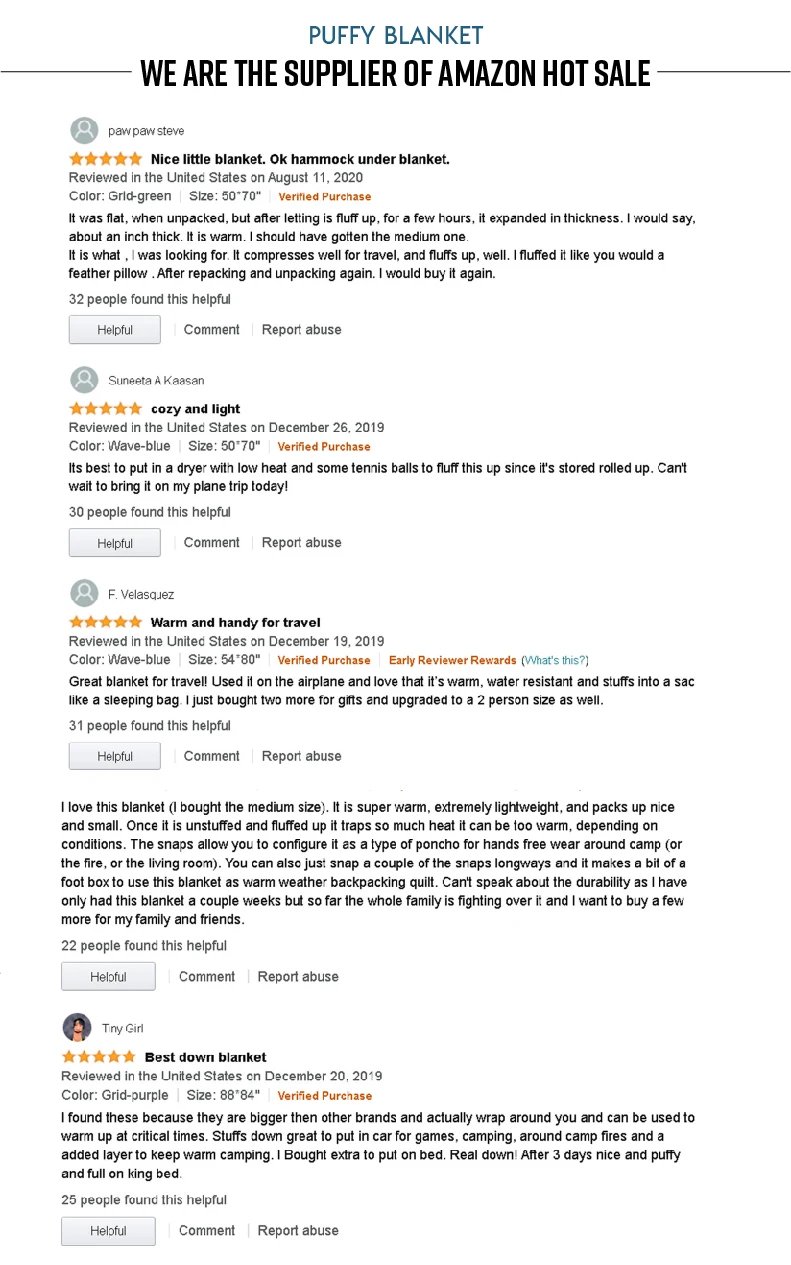The height and width of the screenshot is (1265, 791).
Task: Report abuse on F. Velasquez's review
Action: click(x=301, y=756)
